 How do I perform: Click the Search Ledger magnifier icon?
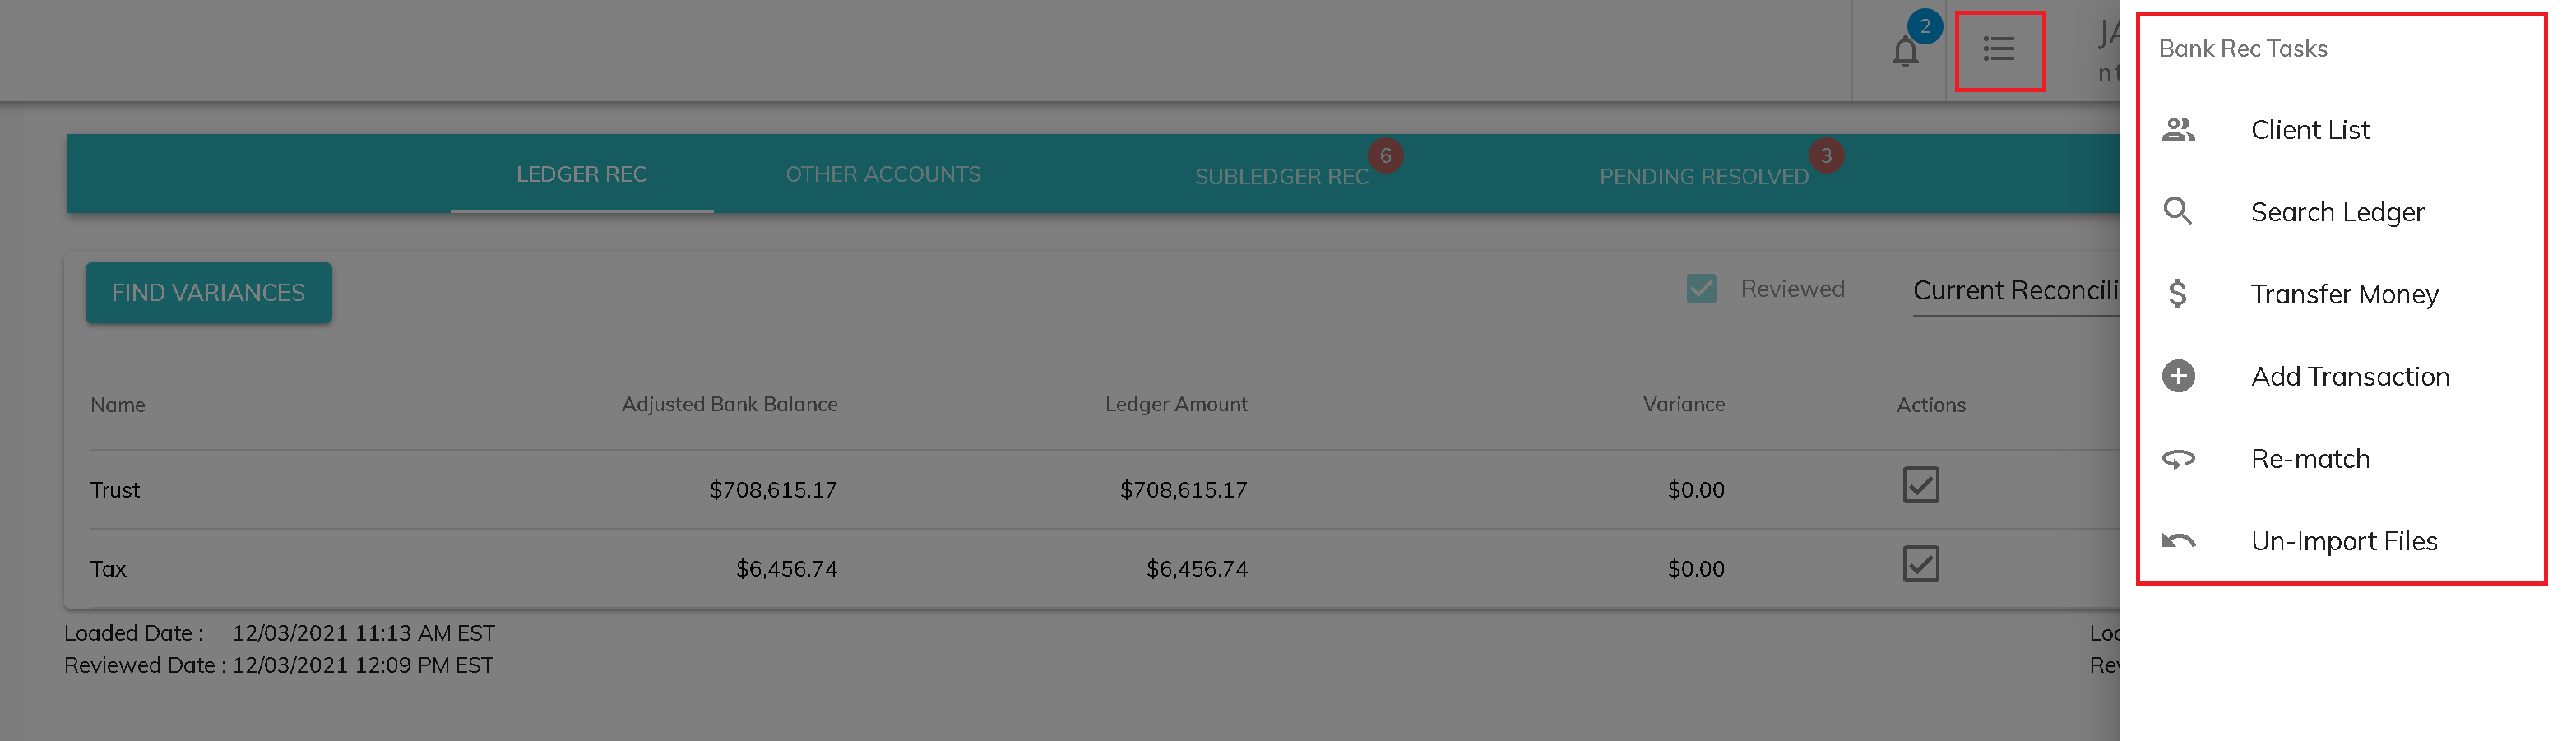click(2178, 212)
